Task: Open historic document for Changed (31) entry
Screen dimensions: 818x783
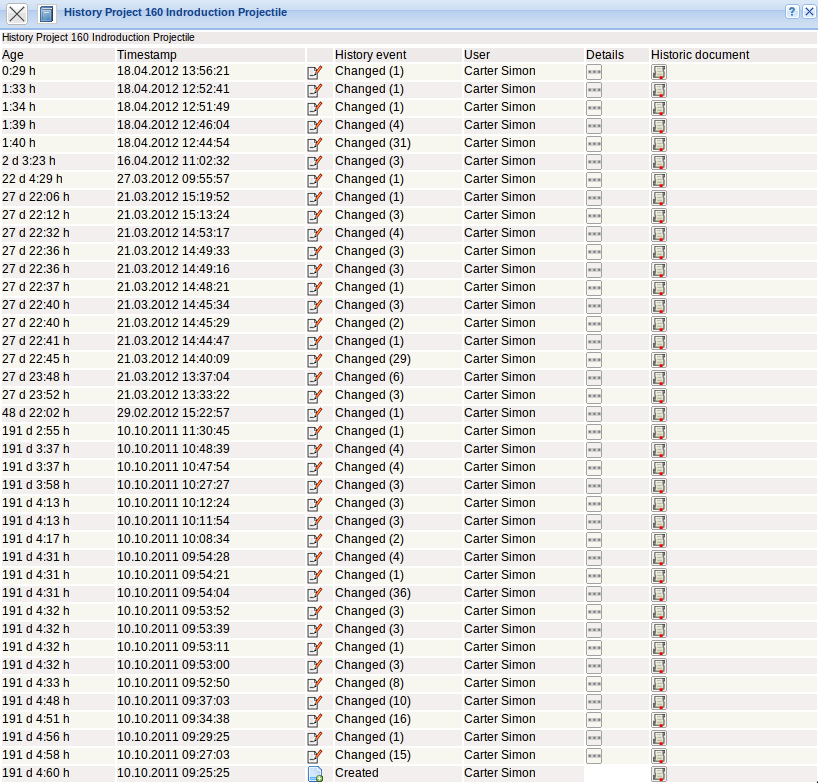Action: pyautogui.click(x=658, y=144)
